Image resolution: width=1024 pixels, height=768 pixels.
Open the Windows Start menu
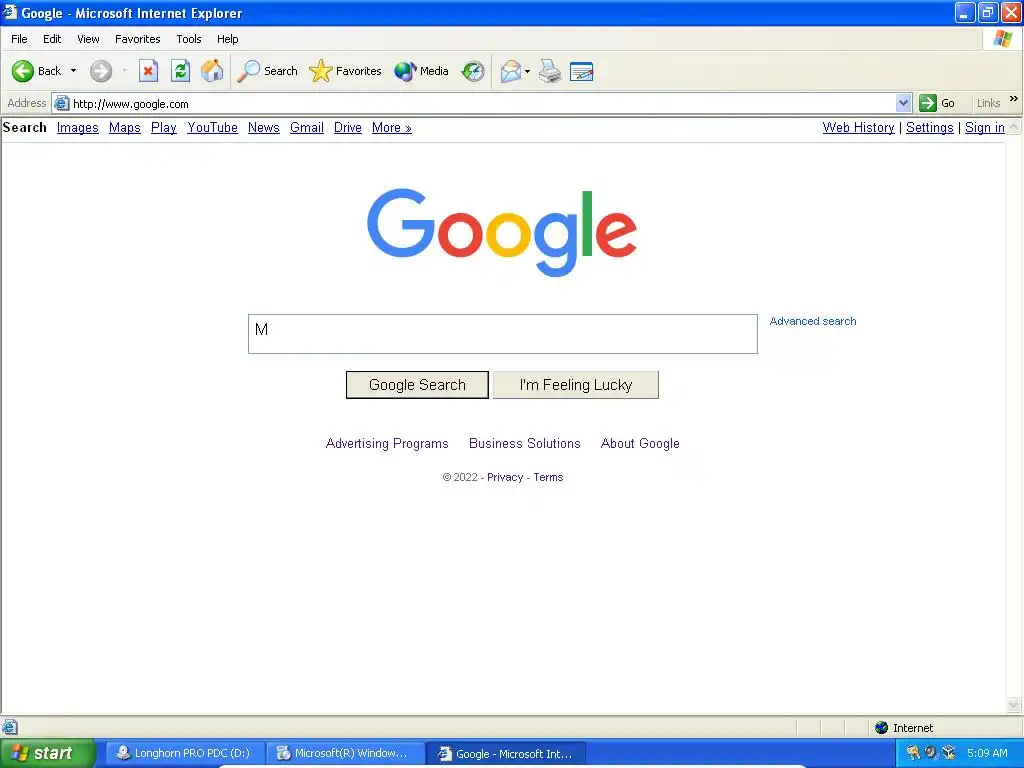tap(47, 753)
